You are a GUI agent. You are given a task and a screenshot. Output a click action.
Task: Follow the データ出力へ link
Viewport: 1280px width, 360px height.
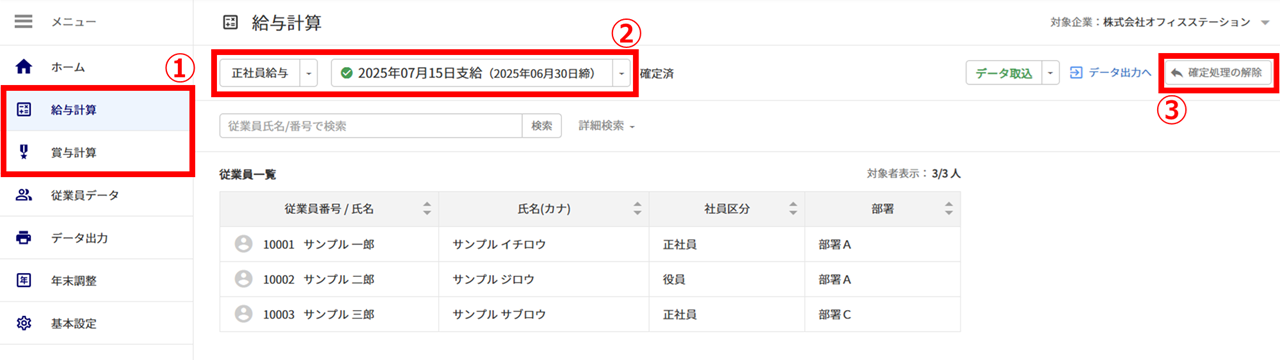1110,73
